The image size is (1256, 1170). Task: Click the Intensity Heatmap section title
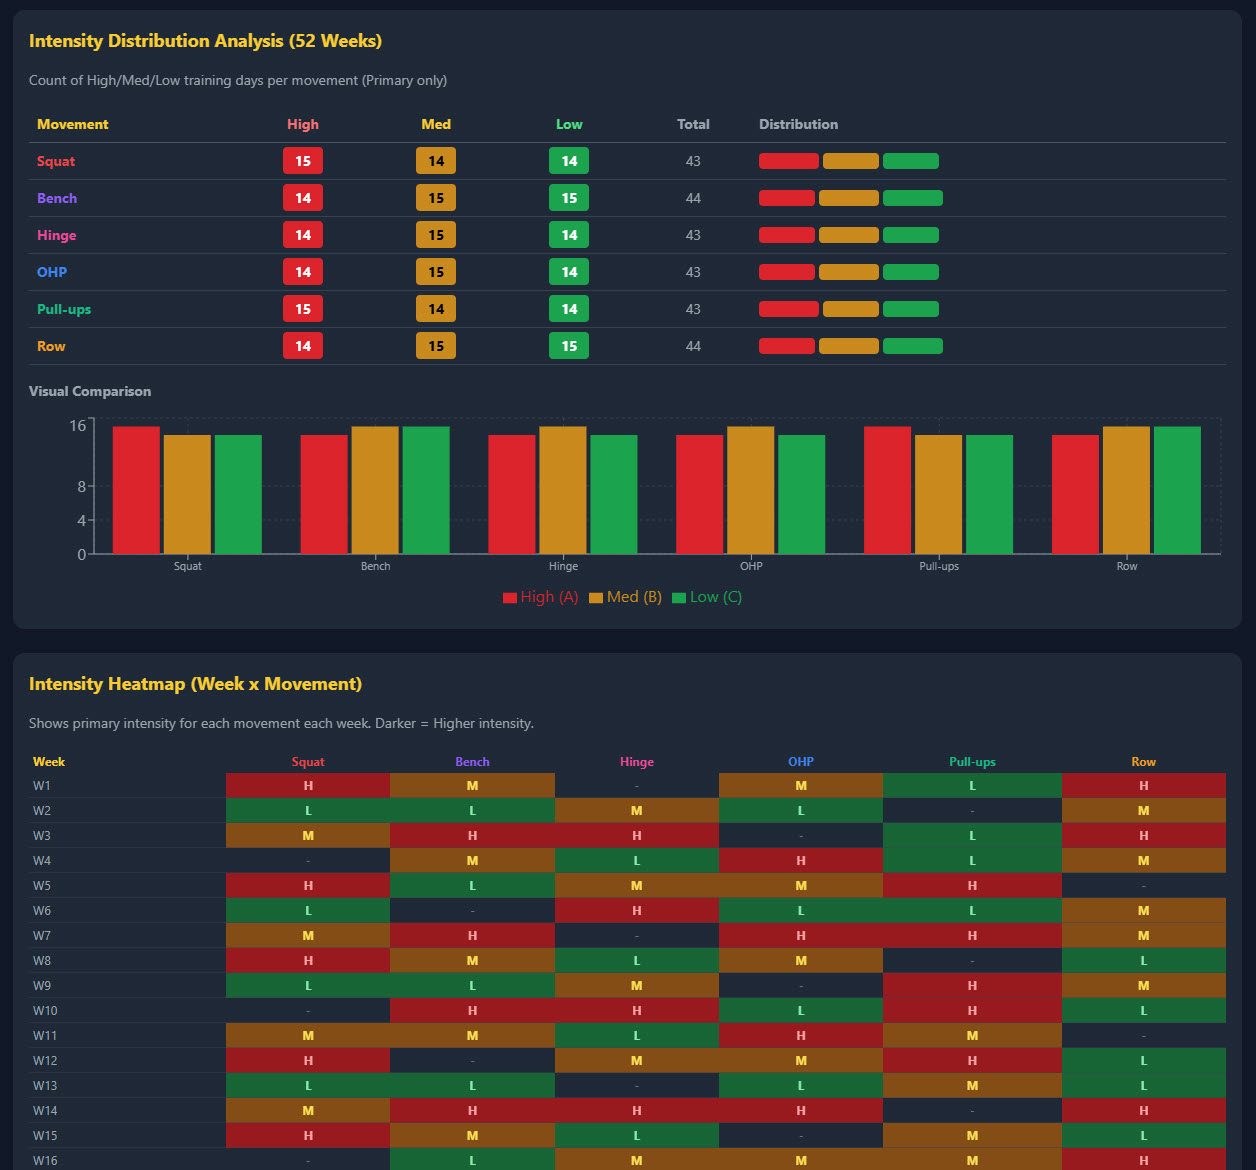pos(195,684)
